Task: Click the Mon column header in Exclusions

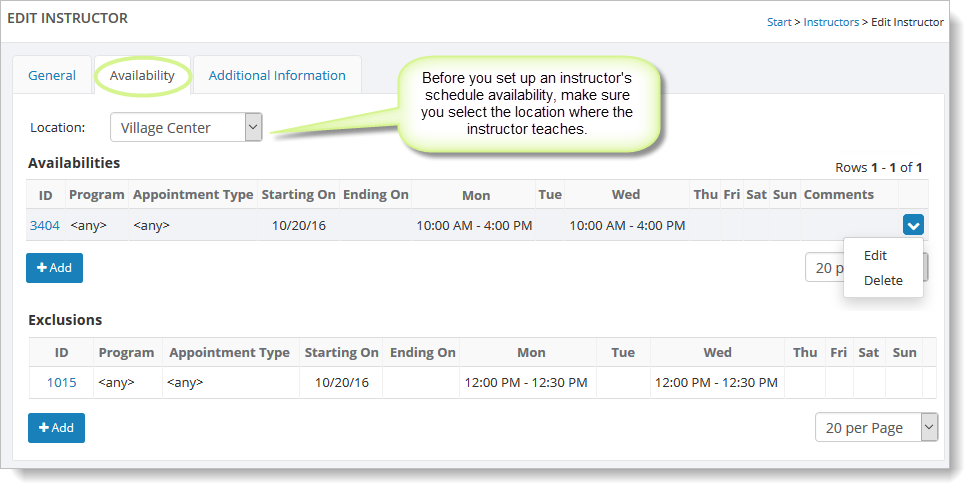Action: tap(531, 352)
